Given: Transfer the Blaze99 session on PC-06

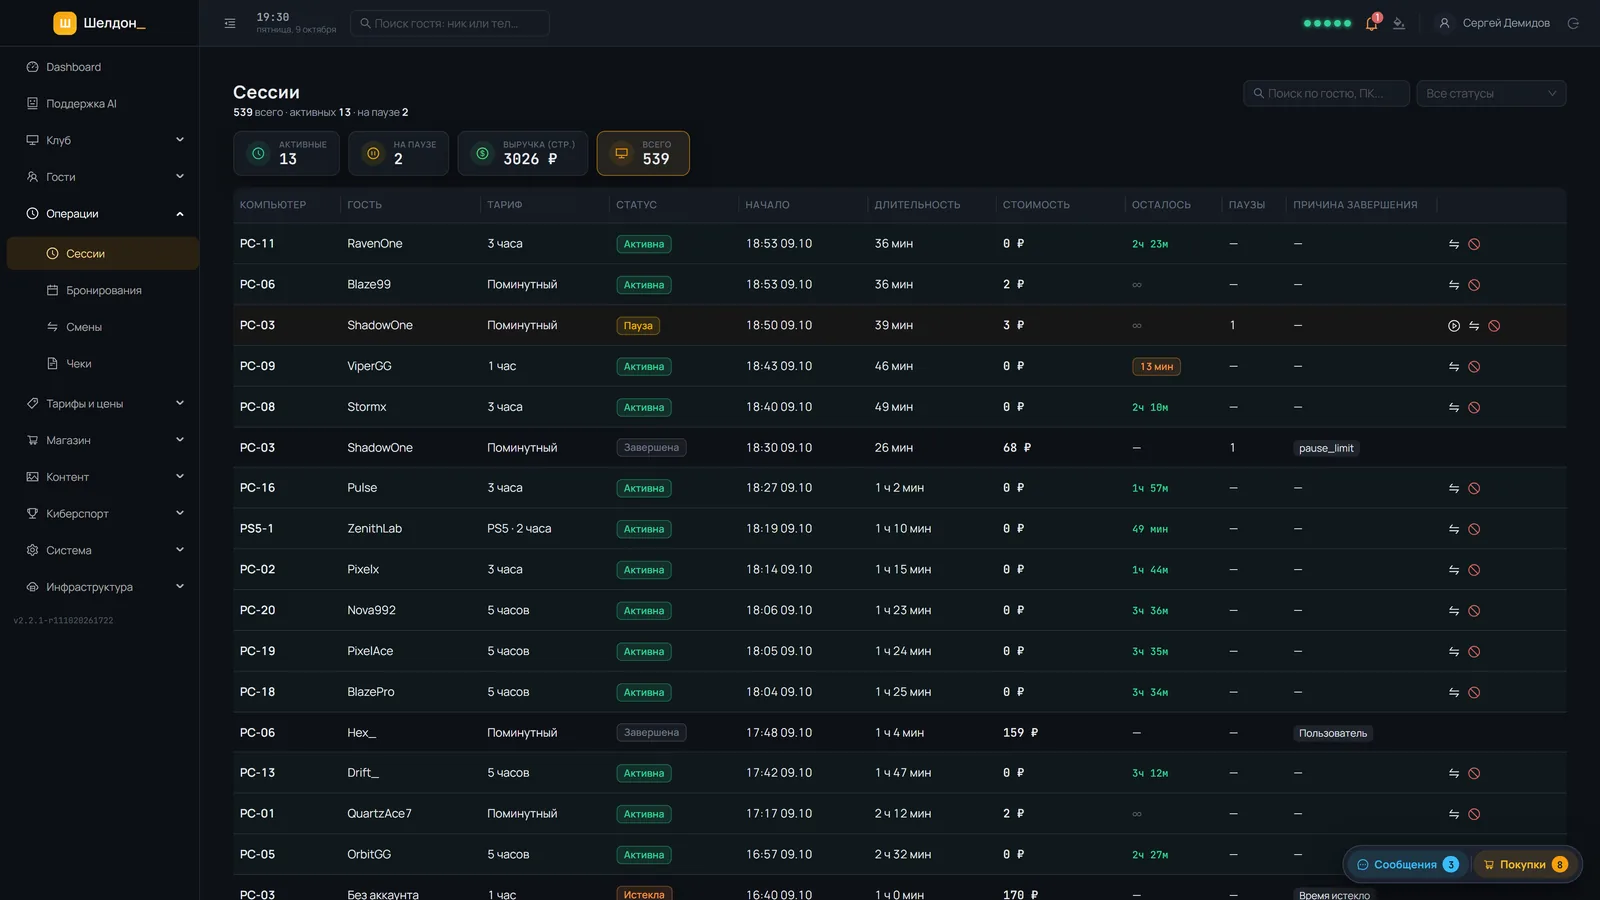Looking at the screenshot, I should 1454,285.
